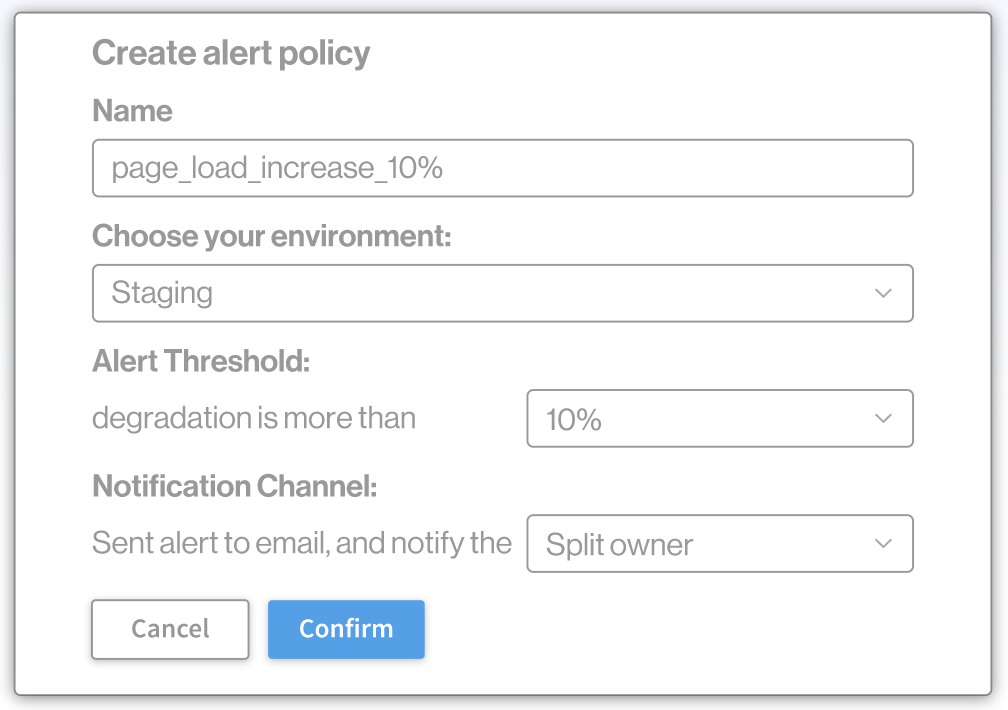Viewport: 1008px width, 710px height.
Task: Open the Split owner notification dropdown
Action: point(719,543)
